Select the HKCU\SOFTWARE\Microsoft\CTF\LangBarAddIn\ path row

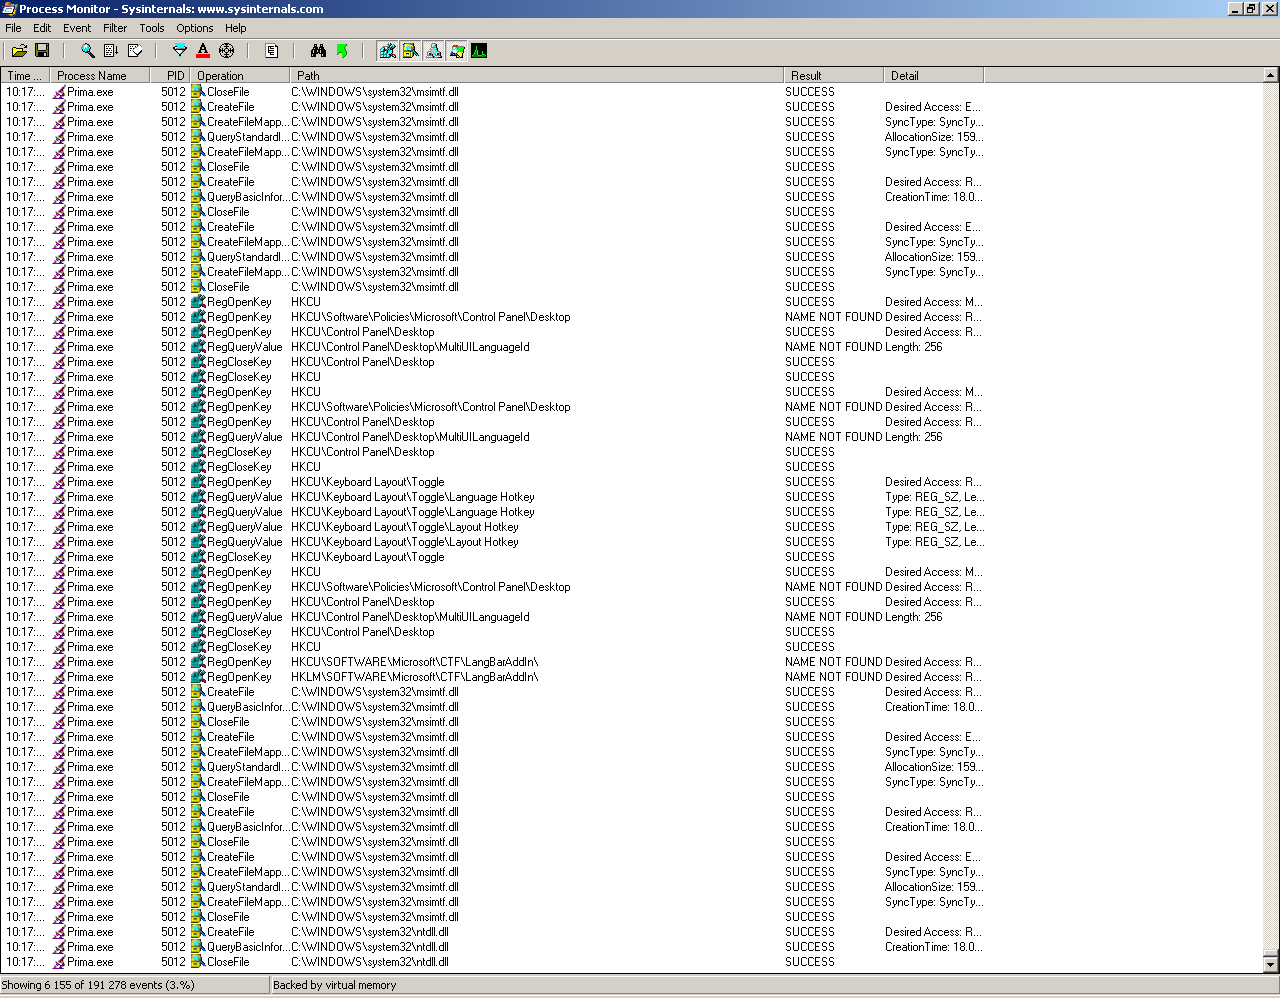[632, 662]
